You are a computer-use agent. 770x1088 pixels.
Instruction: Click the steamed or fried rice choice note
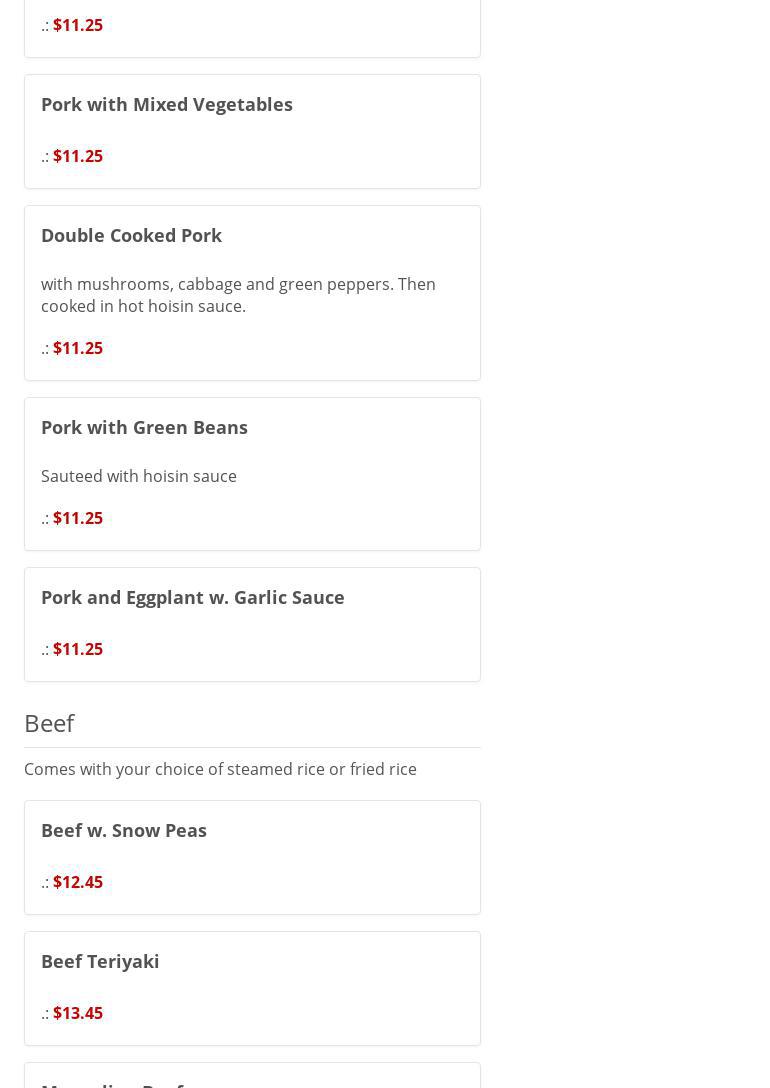click(x=220, y=769)
